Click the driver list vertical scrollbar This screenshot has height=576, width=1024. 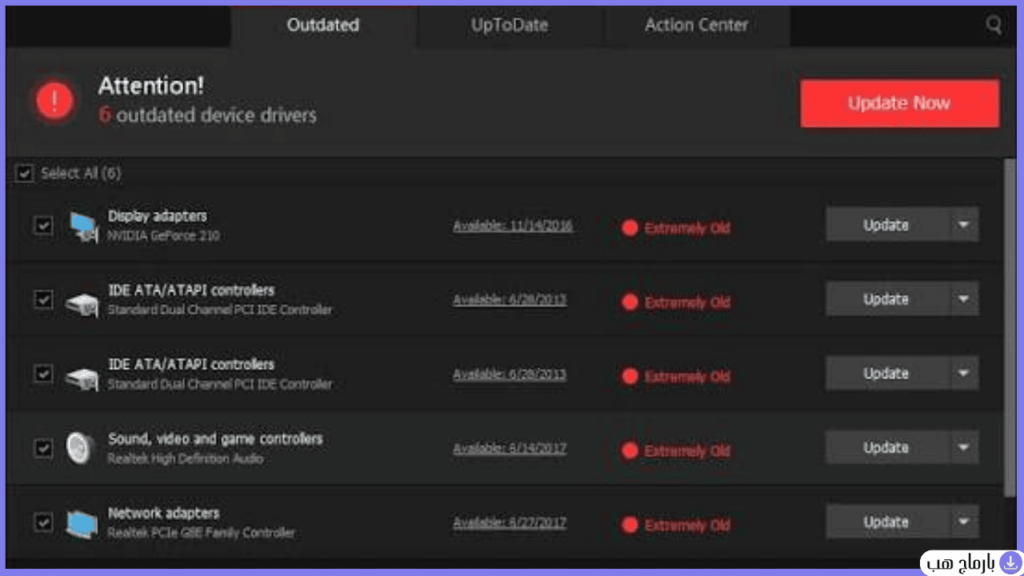coord(1010,327)
